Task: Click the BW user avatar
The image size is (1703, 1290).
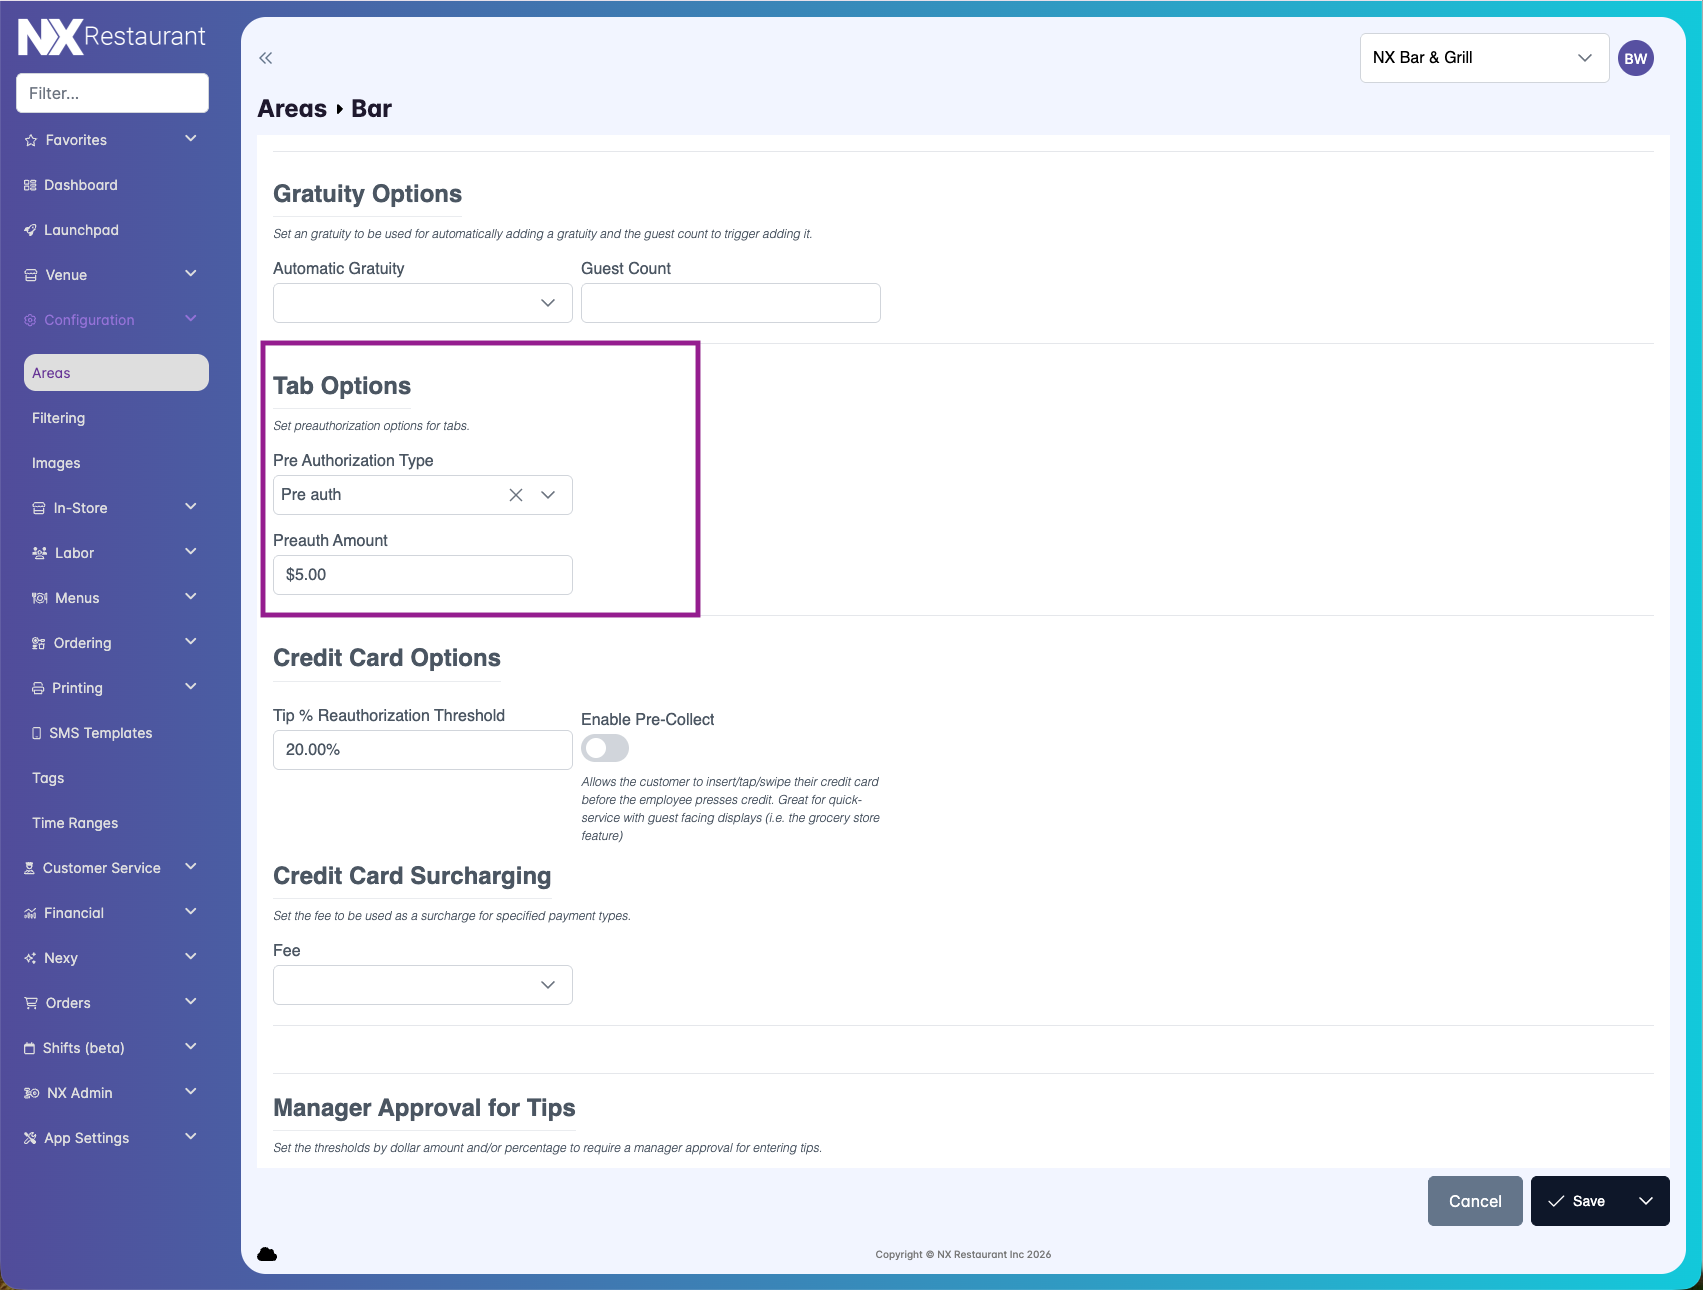Action: click(1635, 58)
